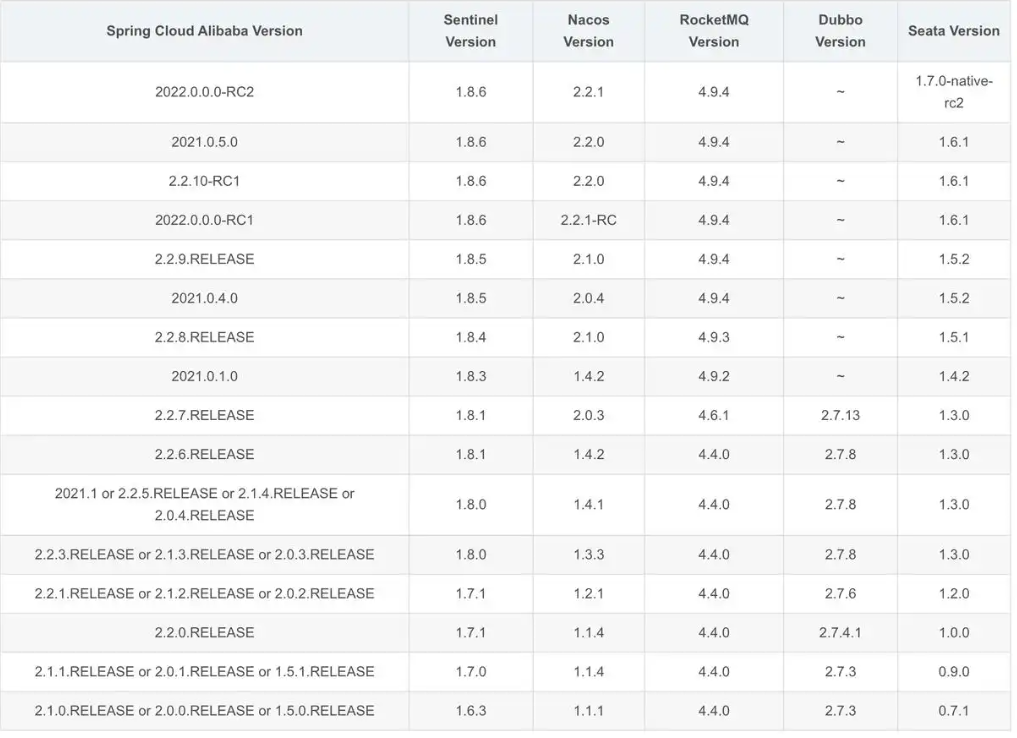Select the 2021.0.1.0 version cell
This screenshot has height=738, width=1017.
204,376
